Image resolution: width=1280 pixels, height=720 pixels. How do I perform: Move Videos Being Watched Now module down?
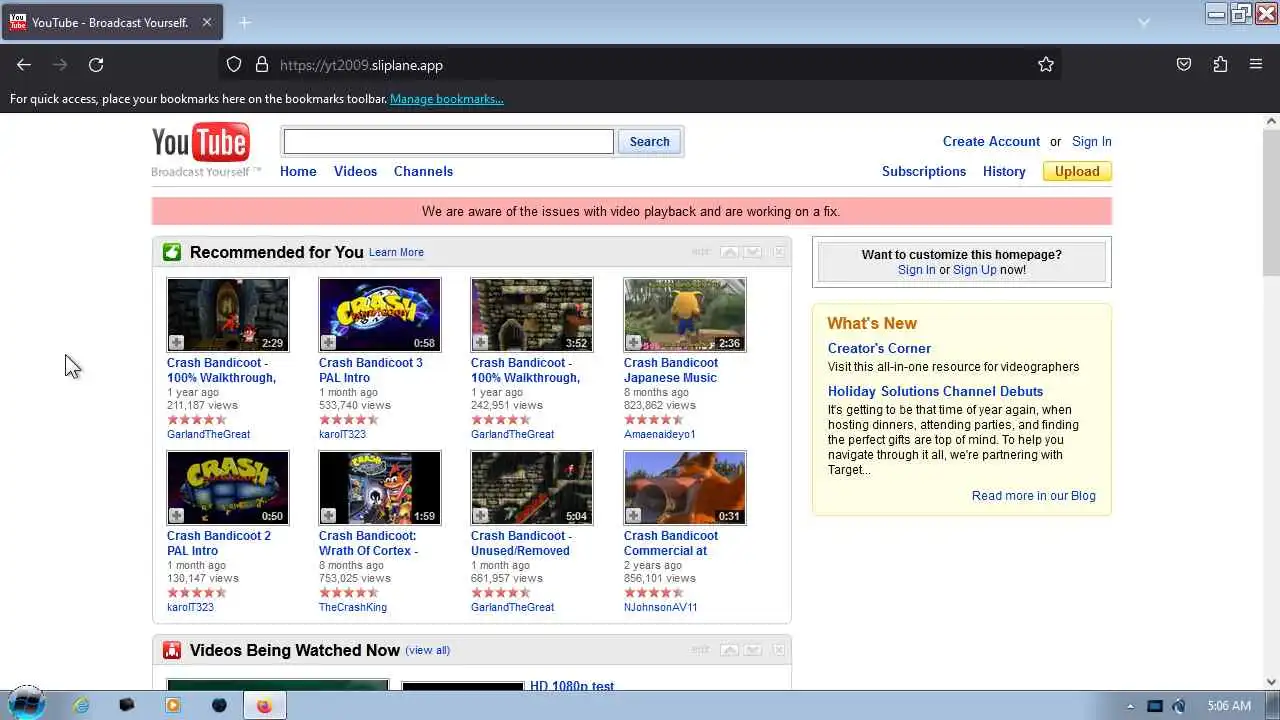click(x=753, y=650)
